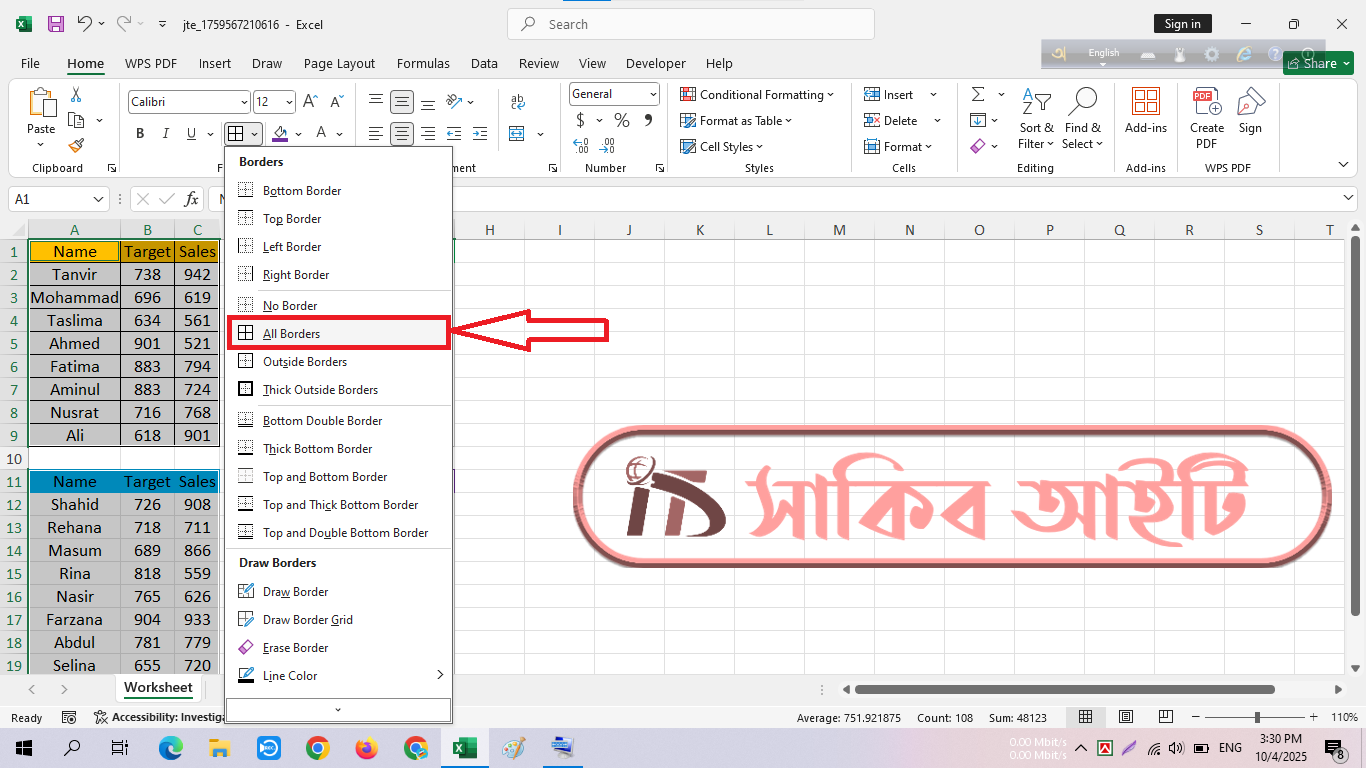Choose Thick Outside Borders option
This screenshot has width=1366, height=768.
(x=320, y=390)
